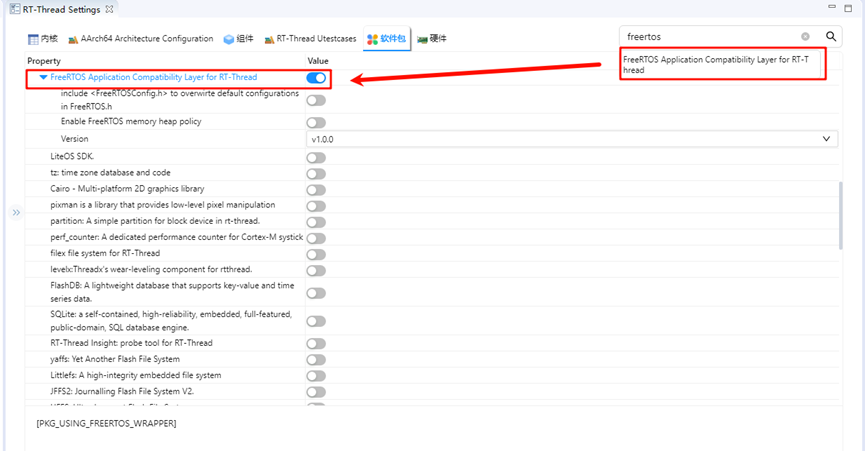
Task: Click the SQLite description row text
Action: click(x=171, y=321)
